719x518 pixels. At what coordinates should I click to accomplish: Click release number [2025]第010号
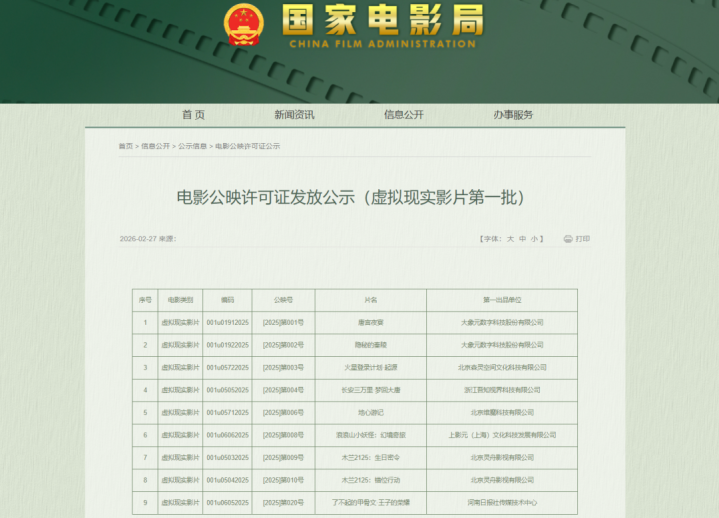tap(283, 480)
